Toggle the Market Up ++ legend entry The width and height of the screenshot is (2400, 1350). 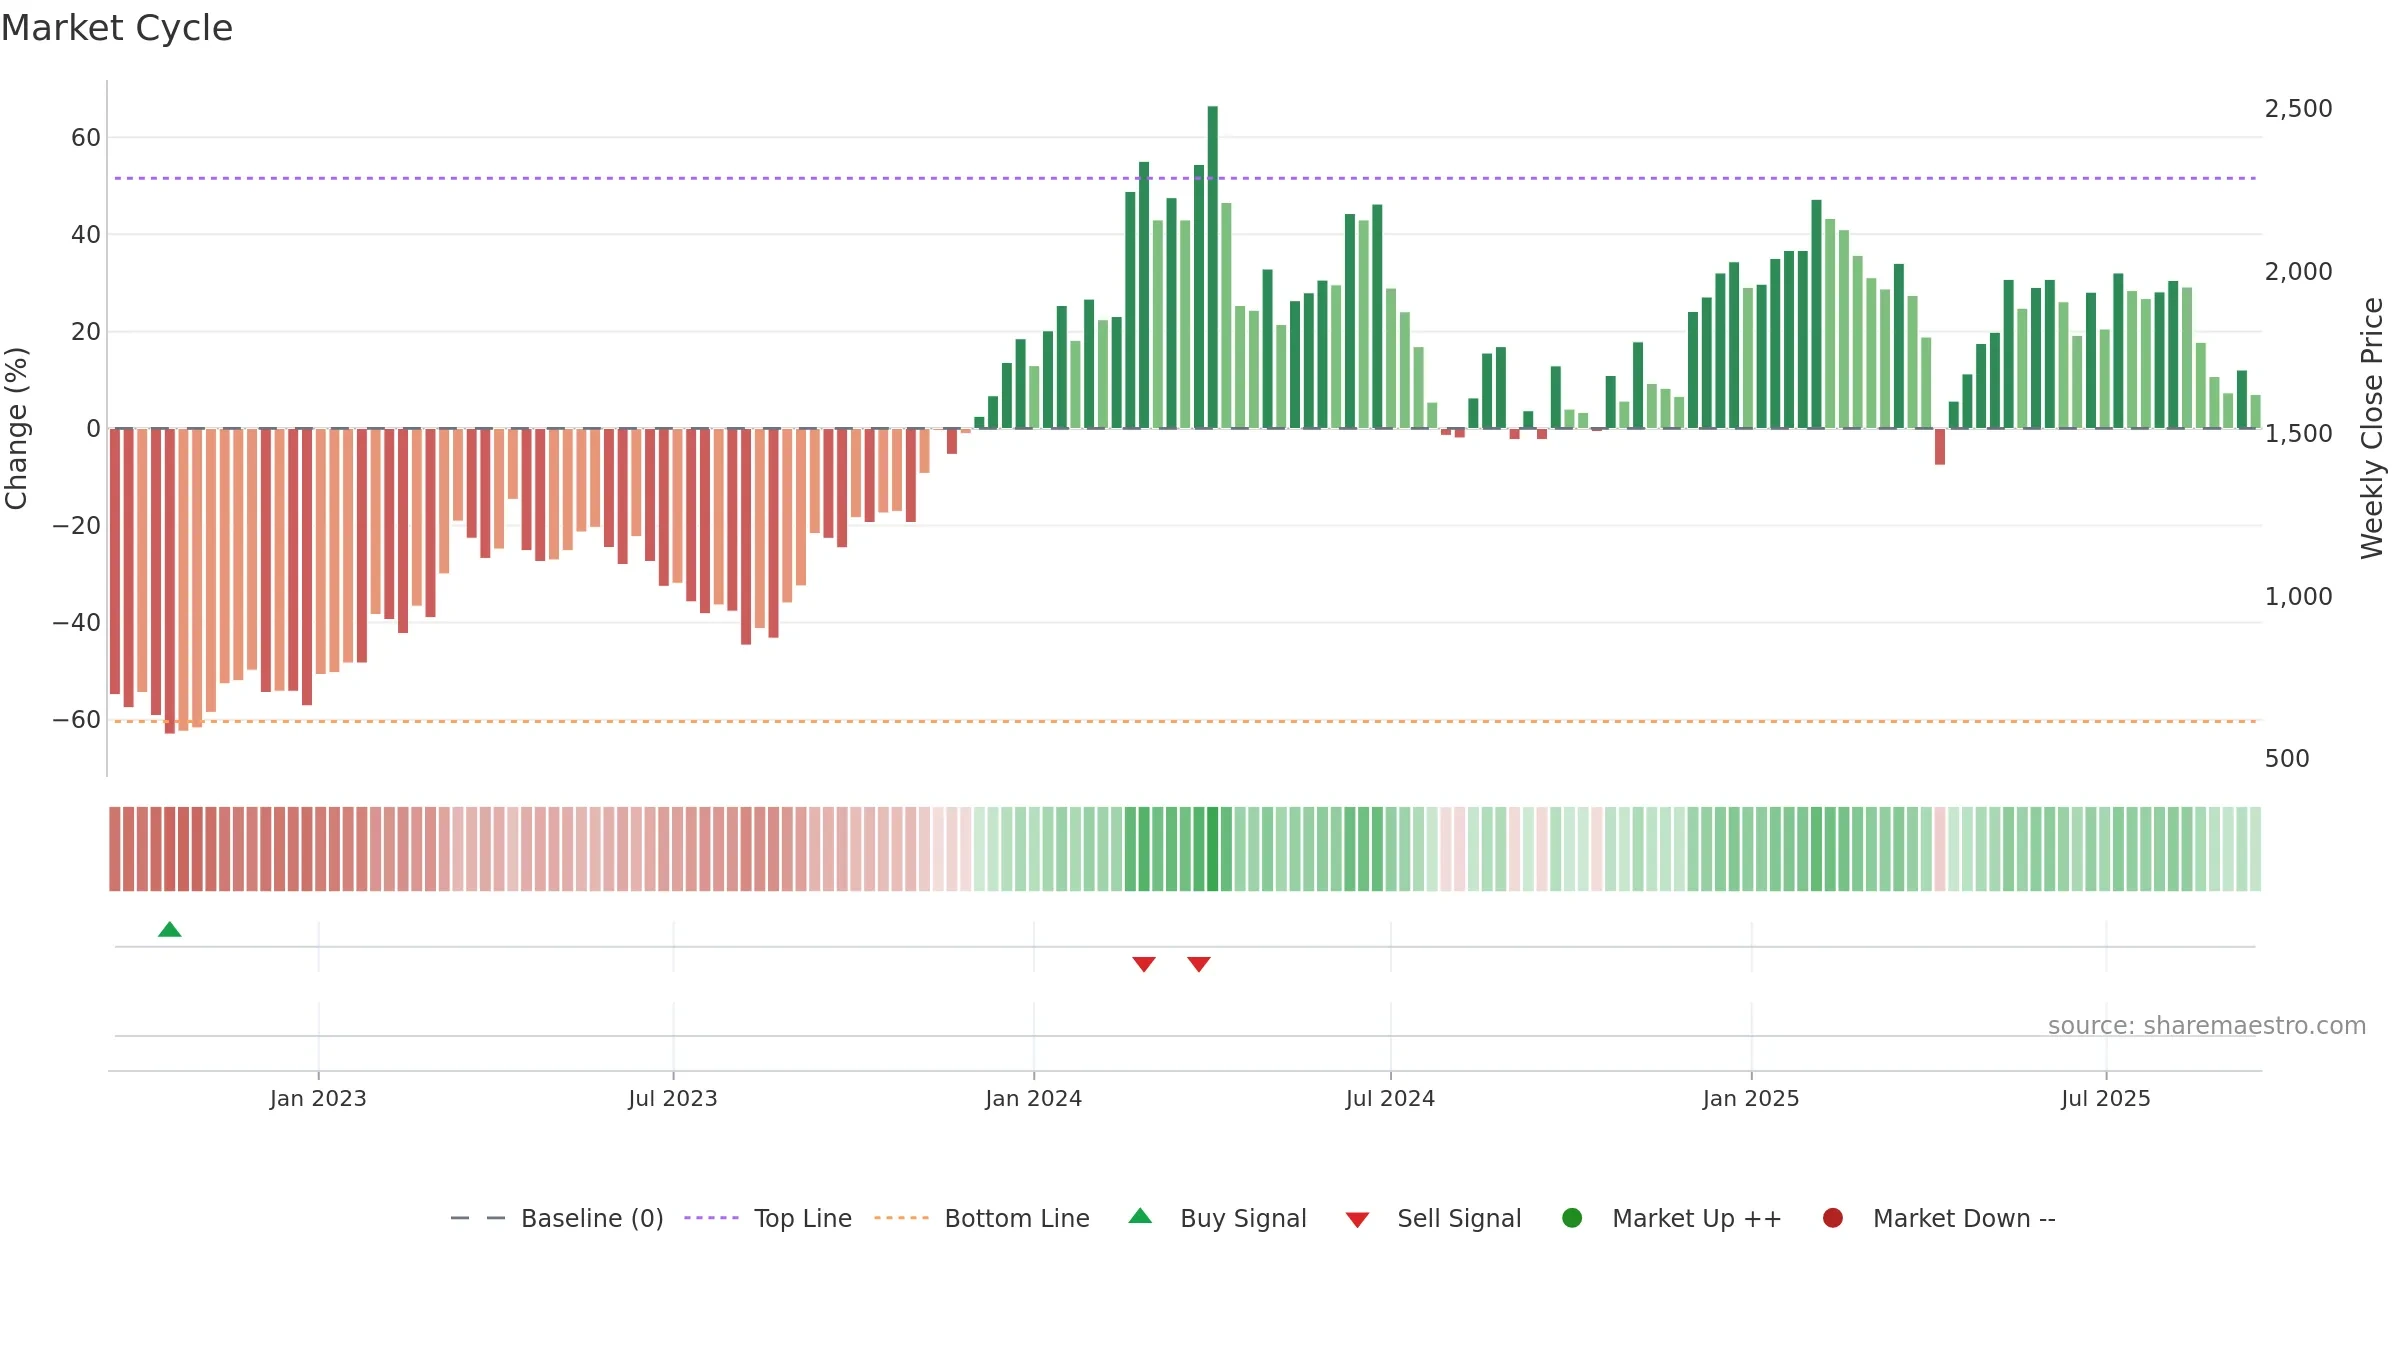[1672, 1218]
